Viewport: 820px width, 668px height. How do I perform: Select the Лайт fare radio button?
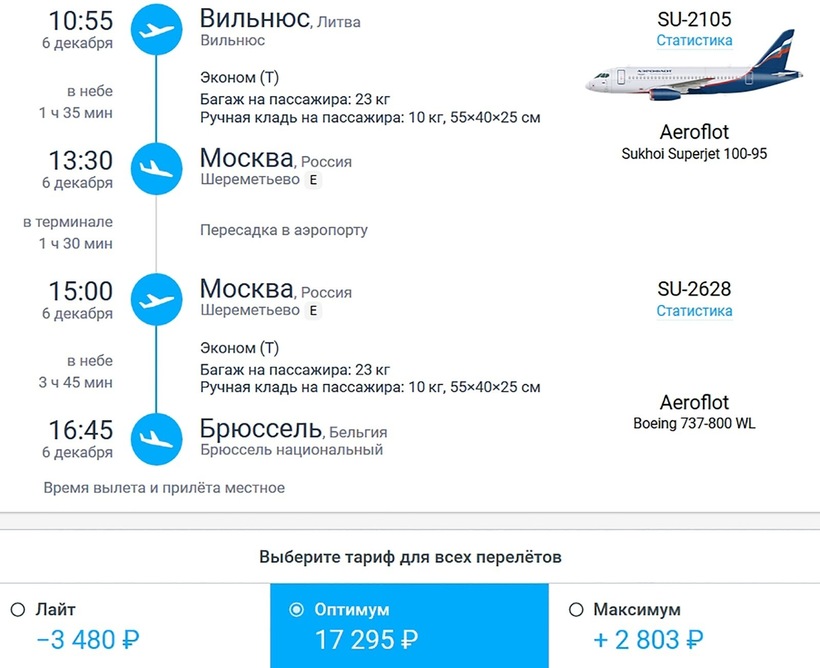(x=17, y=610)
